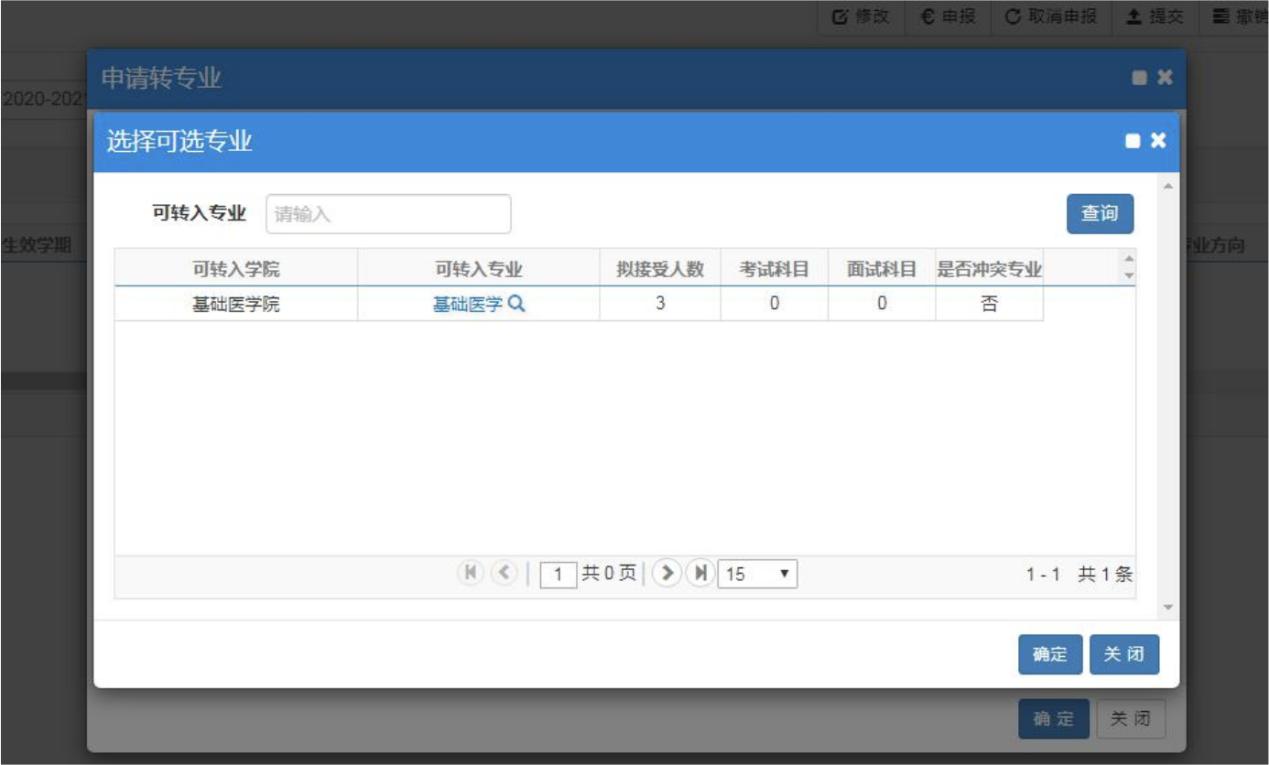Click magnifier icon beside 基础医学

coord(517,304)
